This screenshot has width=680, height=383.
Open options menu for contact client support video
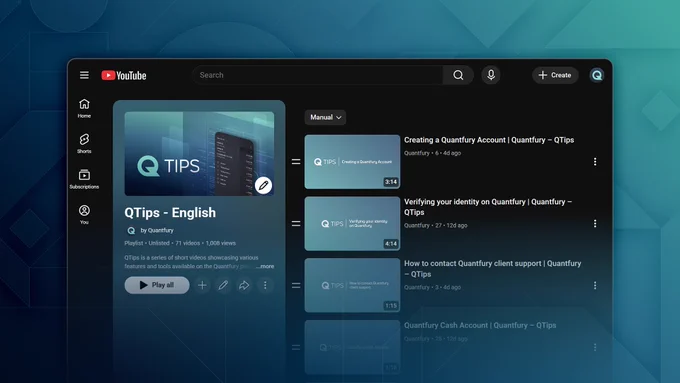[595, 285]
